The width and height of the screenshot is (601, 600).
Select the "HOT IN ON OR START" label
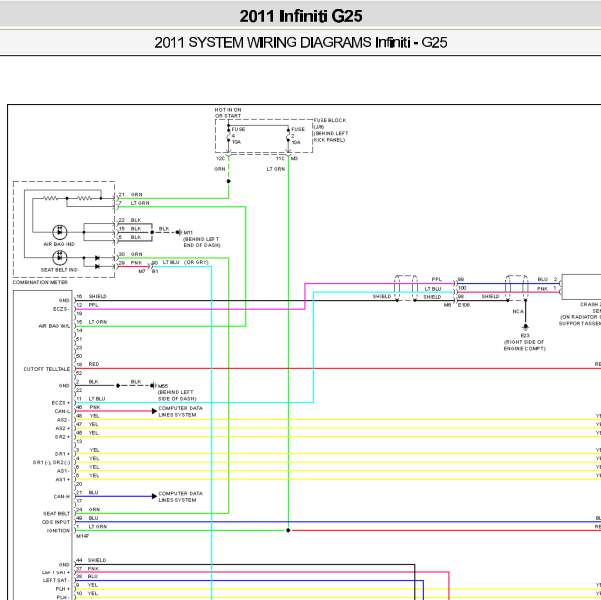[228, 113]
